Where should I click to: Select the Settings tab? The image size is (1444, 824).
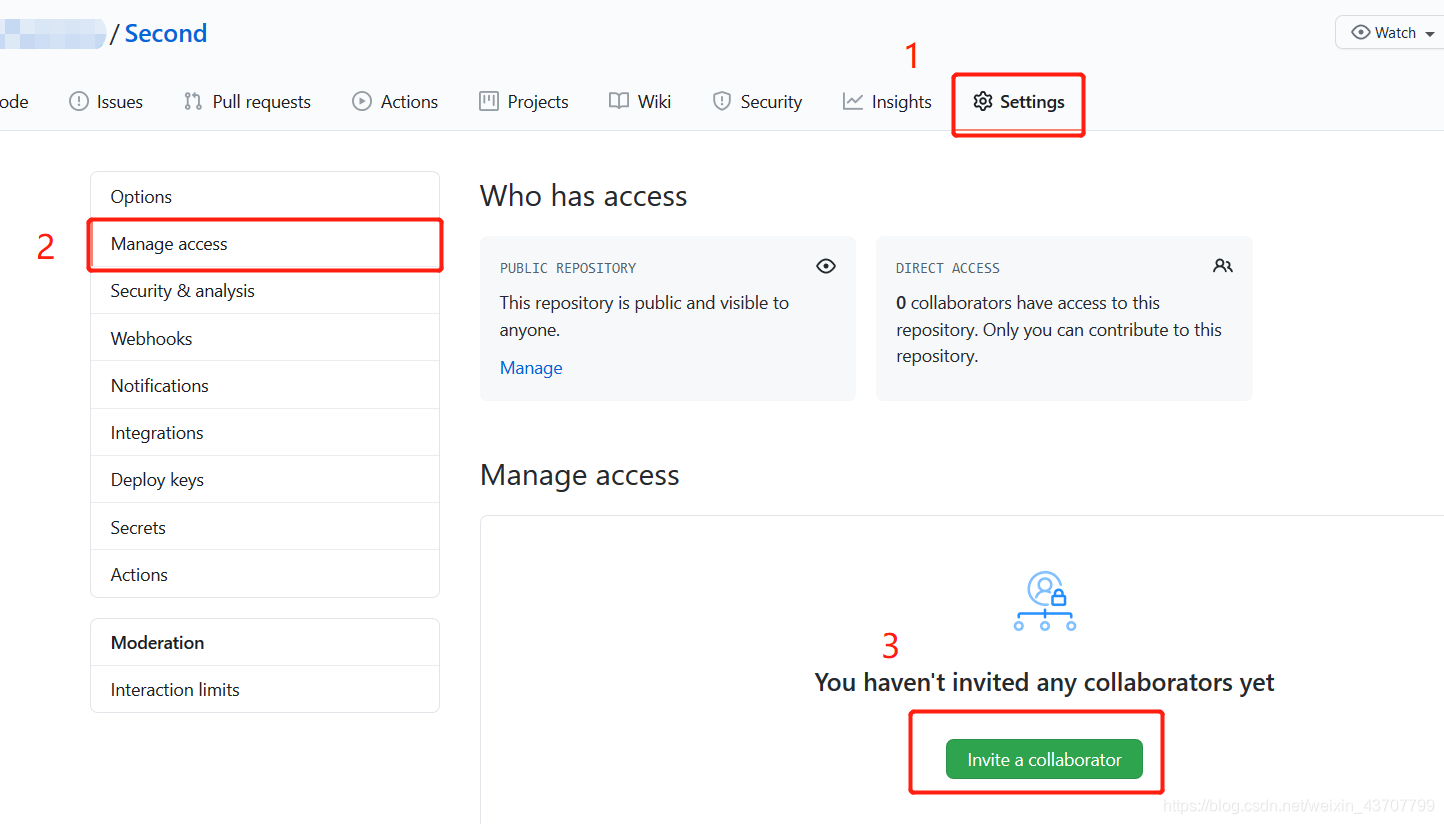(1019, 101)
